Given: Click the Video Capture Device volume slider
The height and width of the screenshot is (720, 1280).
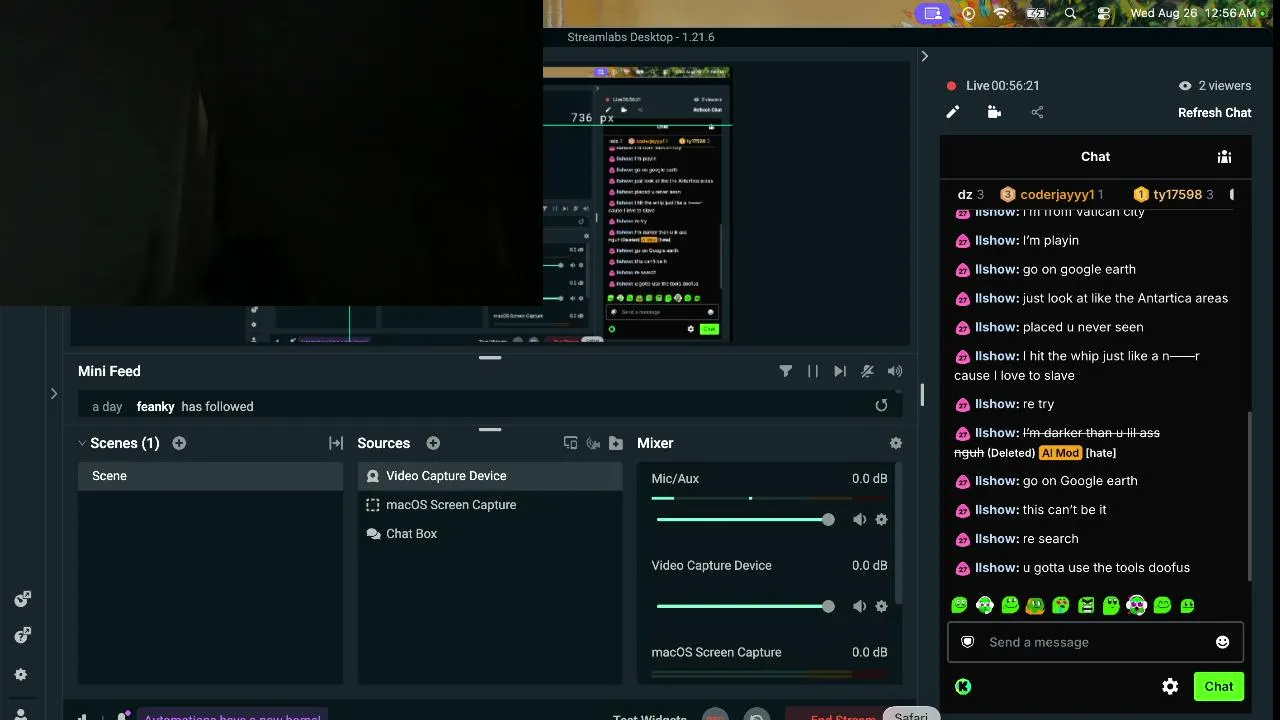Looking at the screenshot, I should tap(742, 606).
